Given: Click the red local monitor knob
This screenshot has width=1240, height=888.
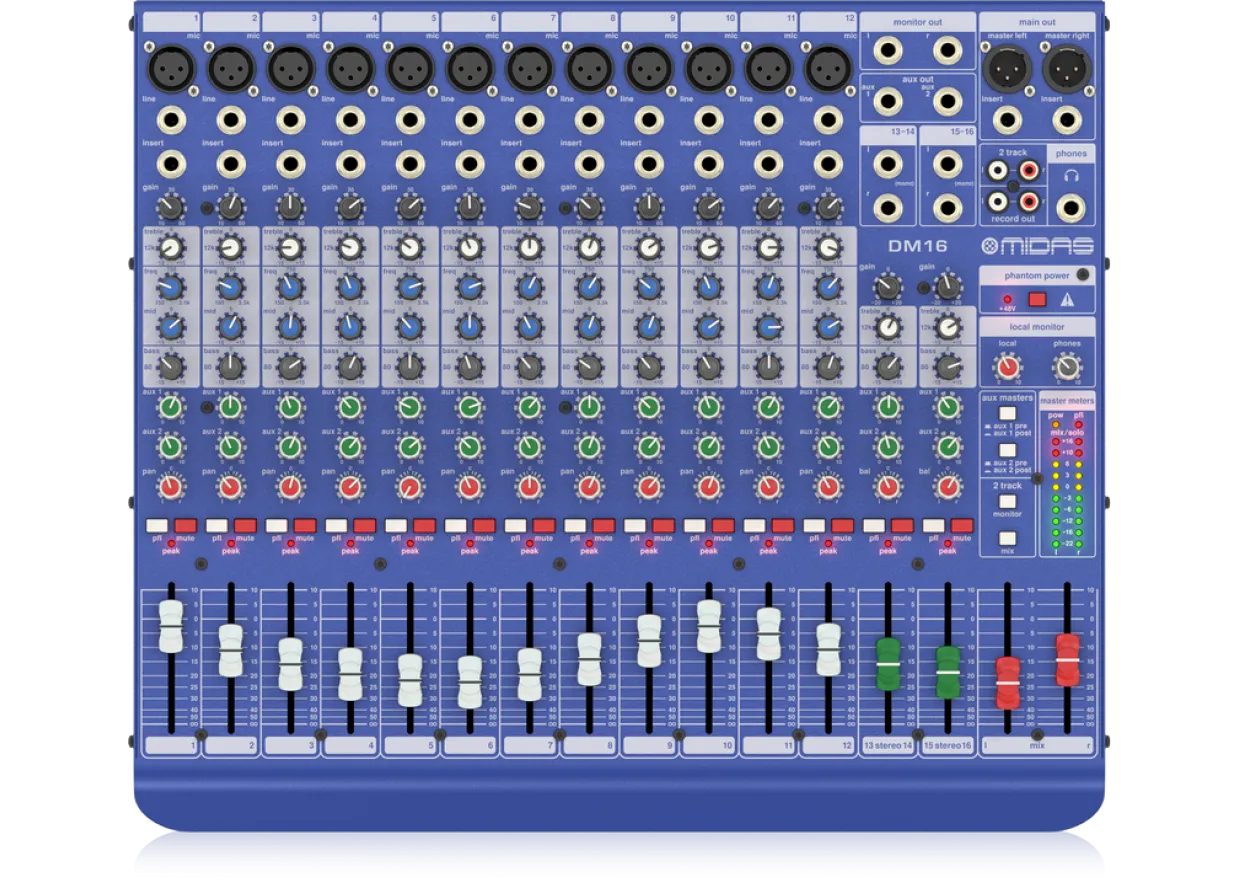Looking at the screenshot, I should tap(1008, 368).
